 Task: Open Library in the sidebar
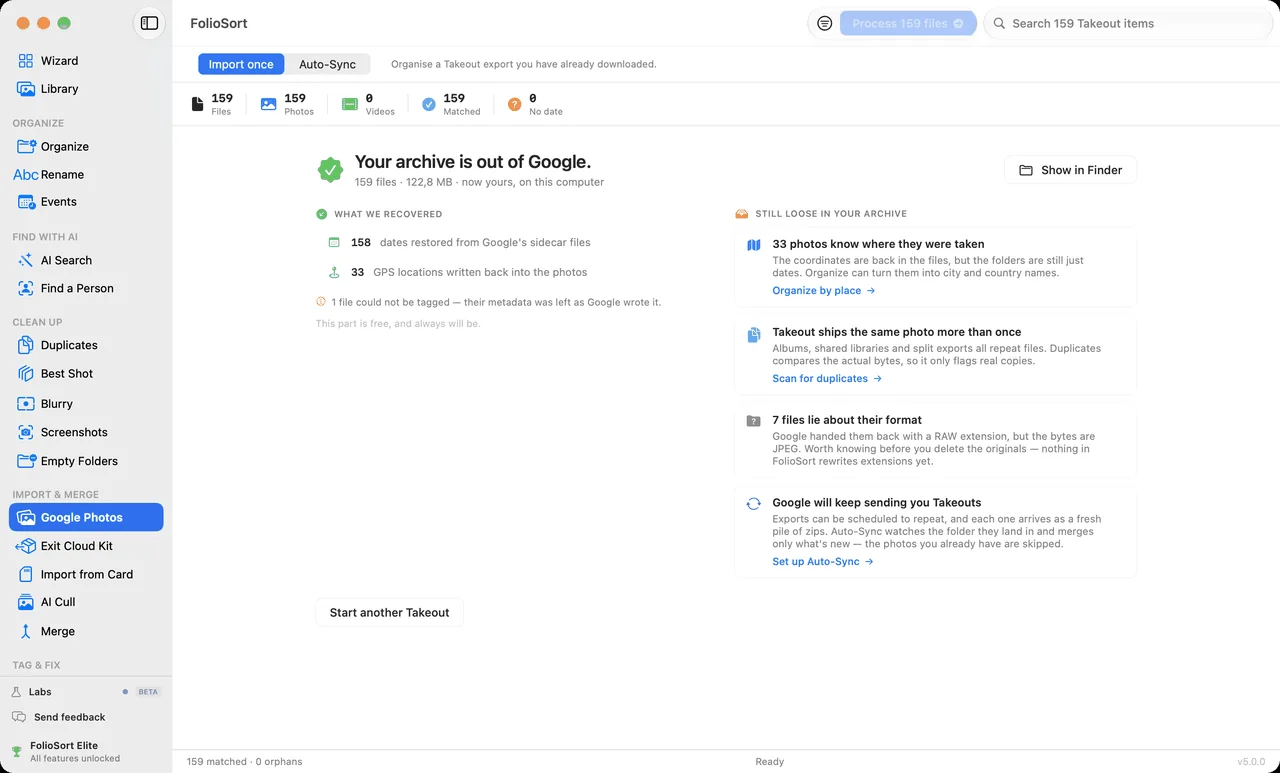[86, 89]
